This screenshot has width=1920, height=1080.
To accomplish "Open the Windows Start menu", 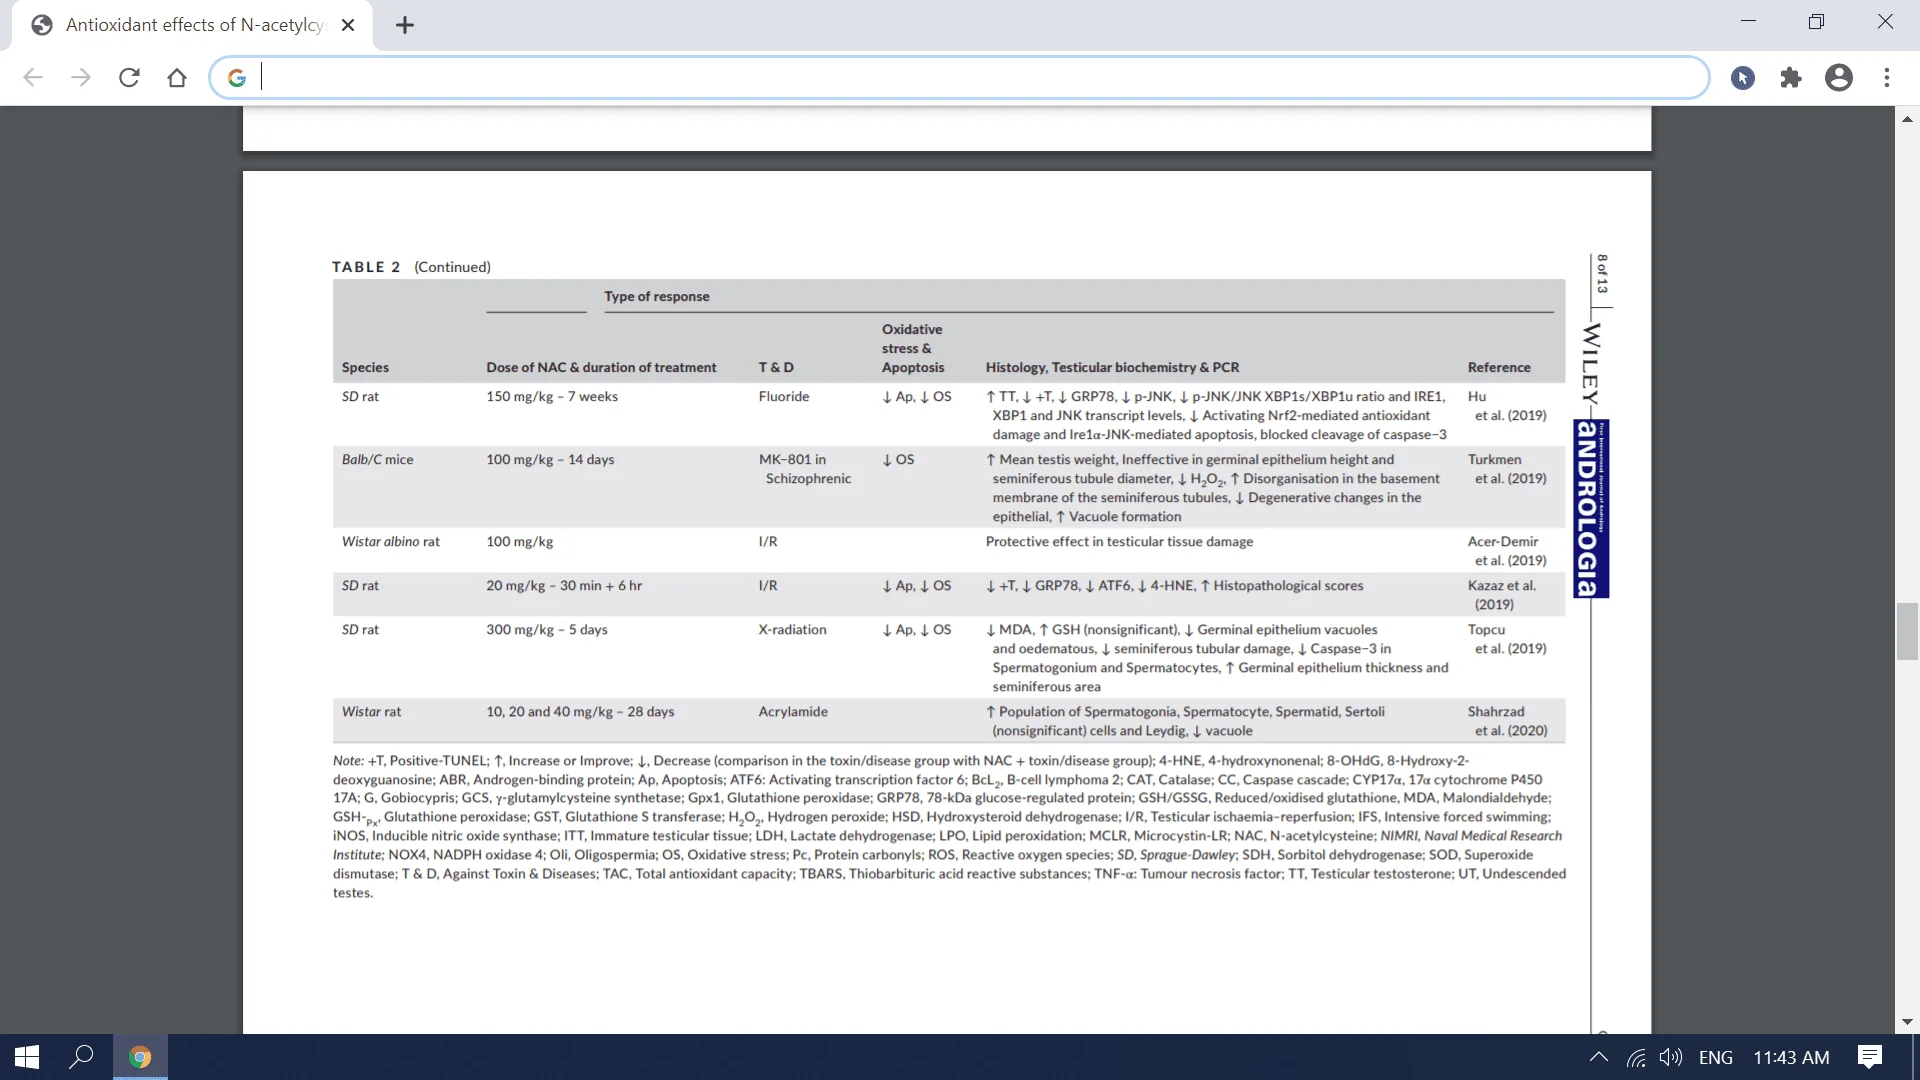I will point(27,1057).
